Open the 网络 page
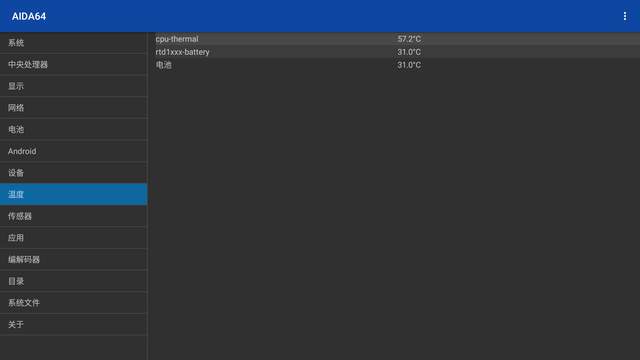 tap(73, 108)
